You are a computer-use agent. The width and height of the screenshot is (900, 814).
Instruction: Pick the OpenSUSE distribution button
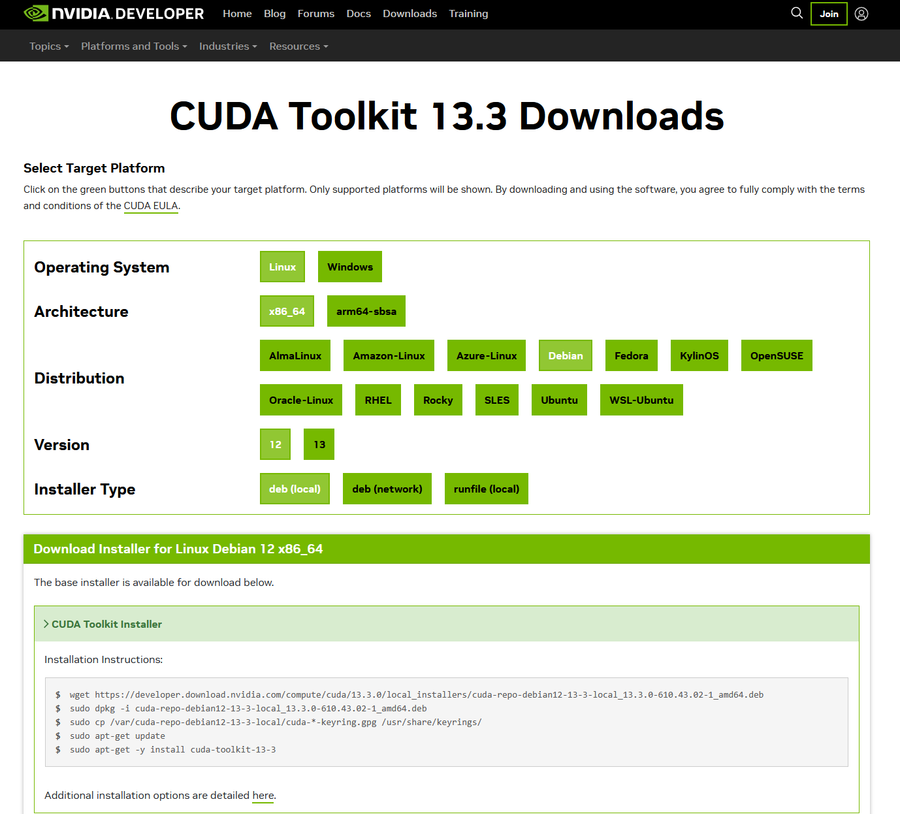tap(777, 355)
